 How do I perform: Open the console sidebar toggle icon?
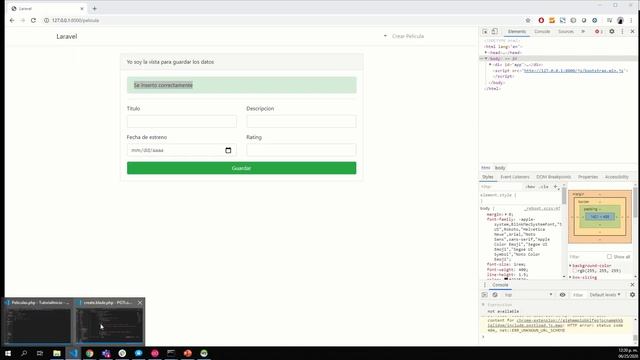point(484,295)
